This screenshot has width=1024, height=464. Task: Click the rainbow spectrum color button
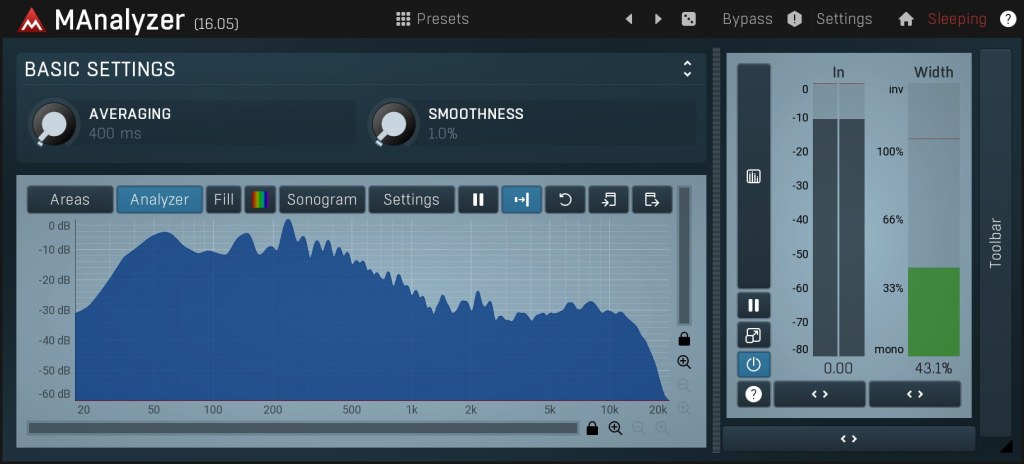pos(260,200)
